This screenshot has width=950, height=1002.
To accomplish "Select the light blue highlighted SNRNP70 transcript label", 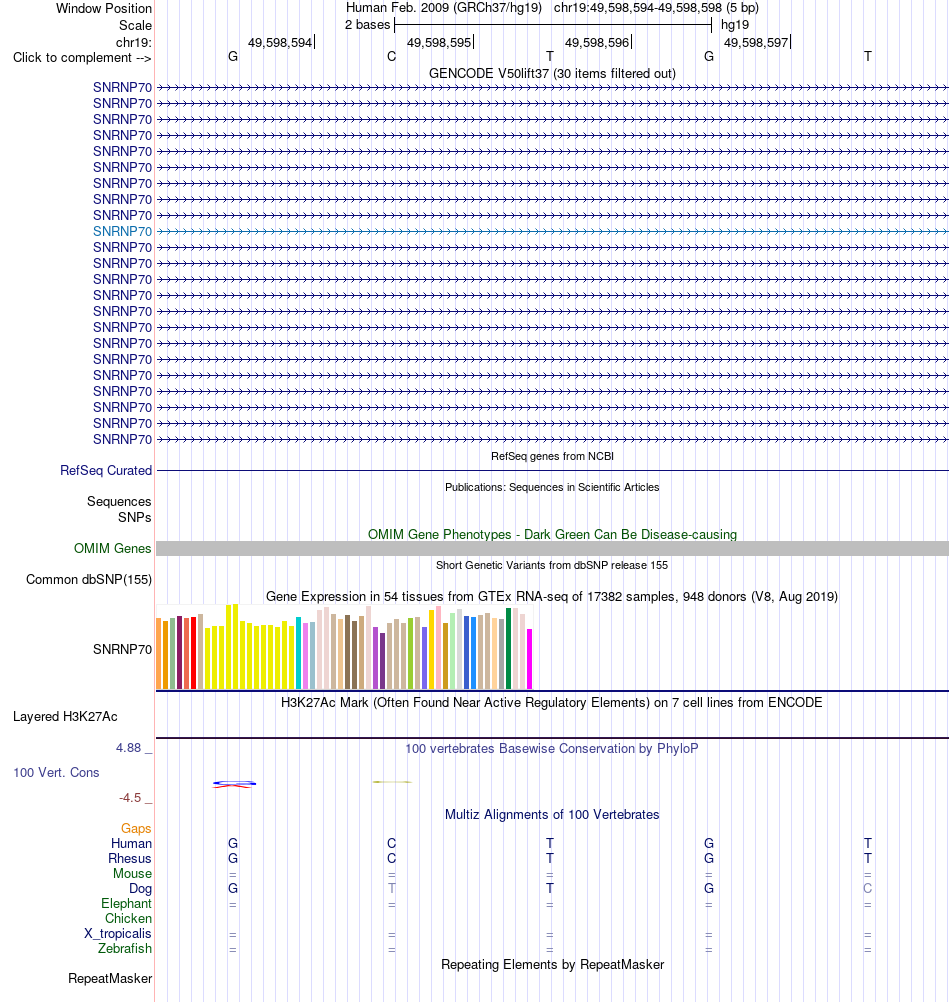I will (122, 231).
